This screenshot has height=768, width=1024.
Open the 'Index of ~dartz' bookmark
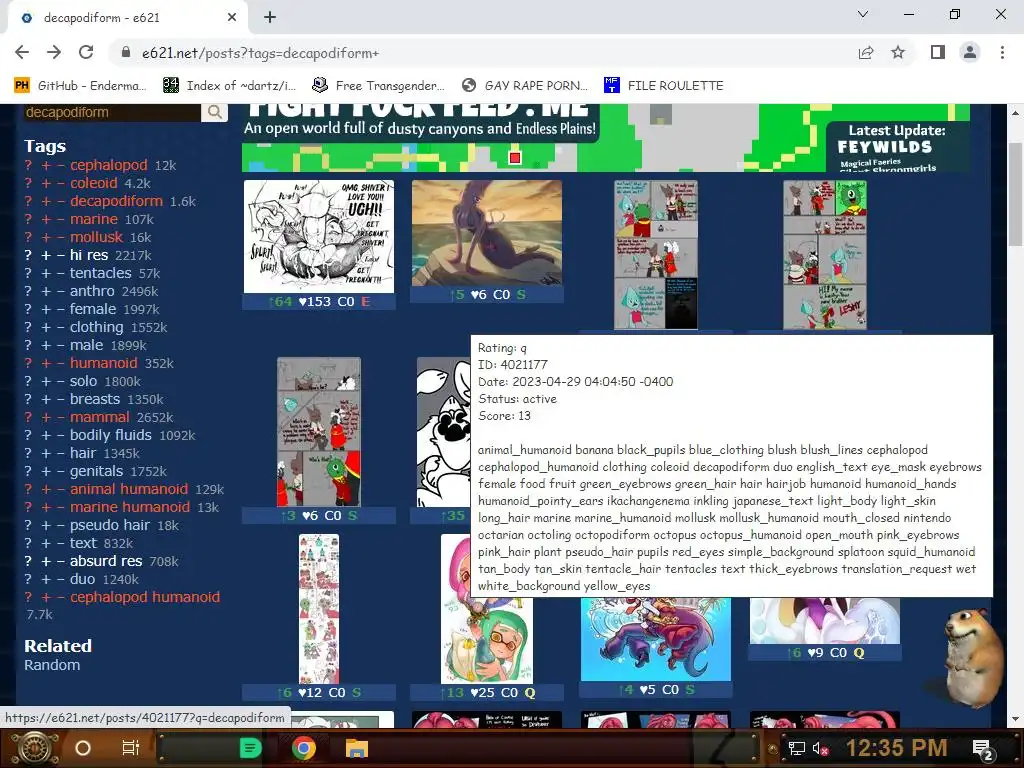click(230, 86)
